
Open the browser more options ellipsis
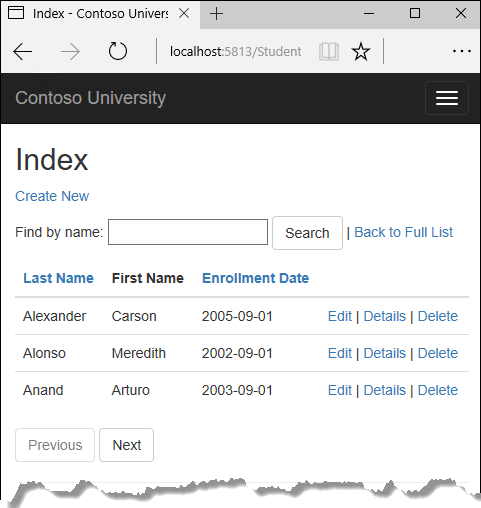click(x=462, y=51)
